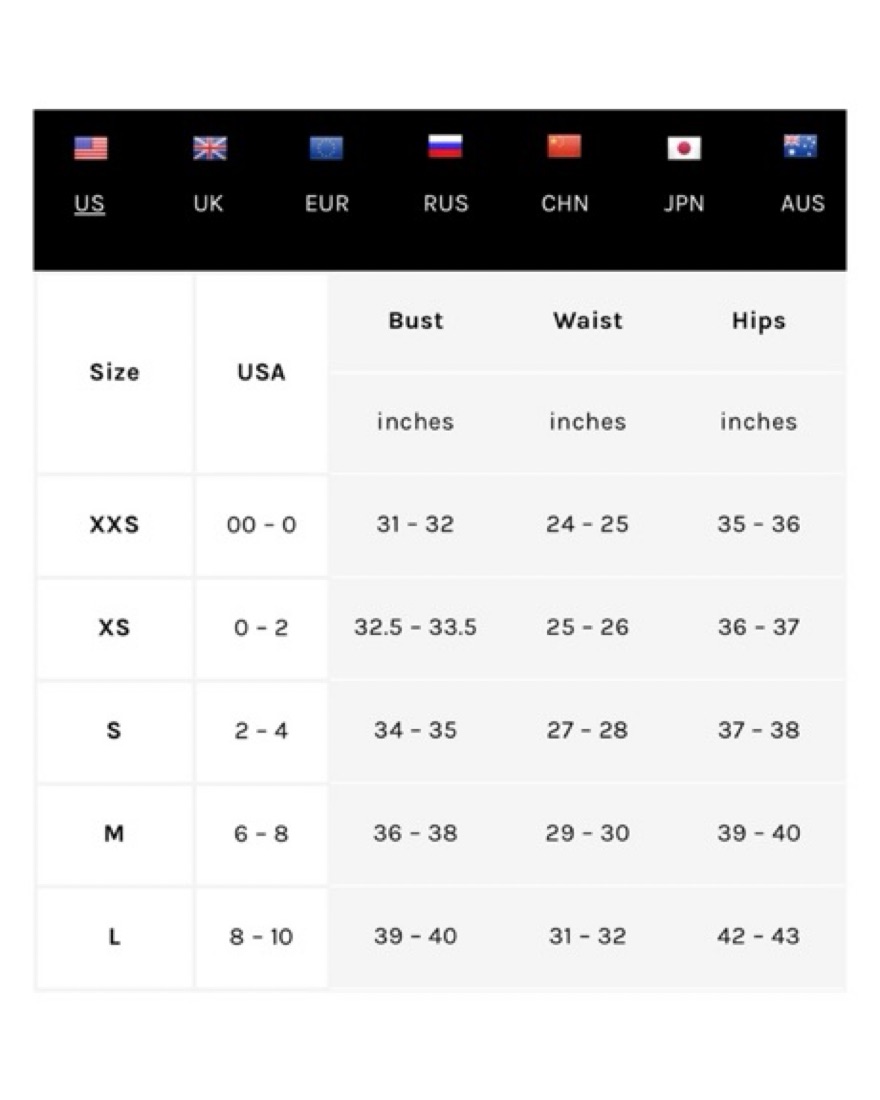
Task: Click the L size row label
Action: (x=114, y=937)
